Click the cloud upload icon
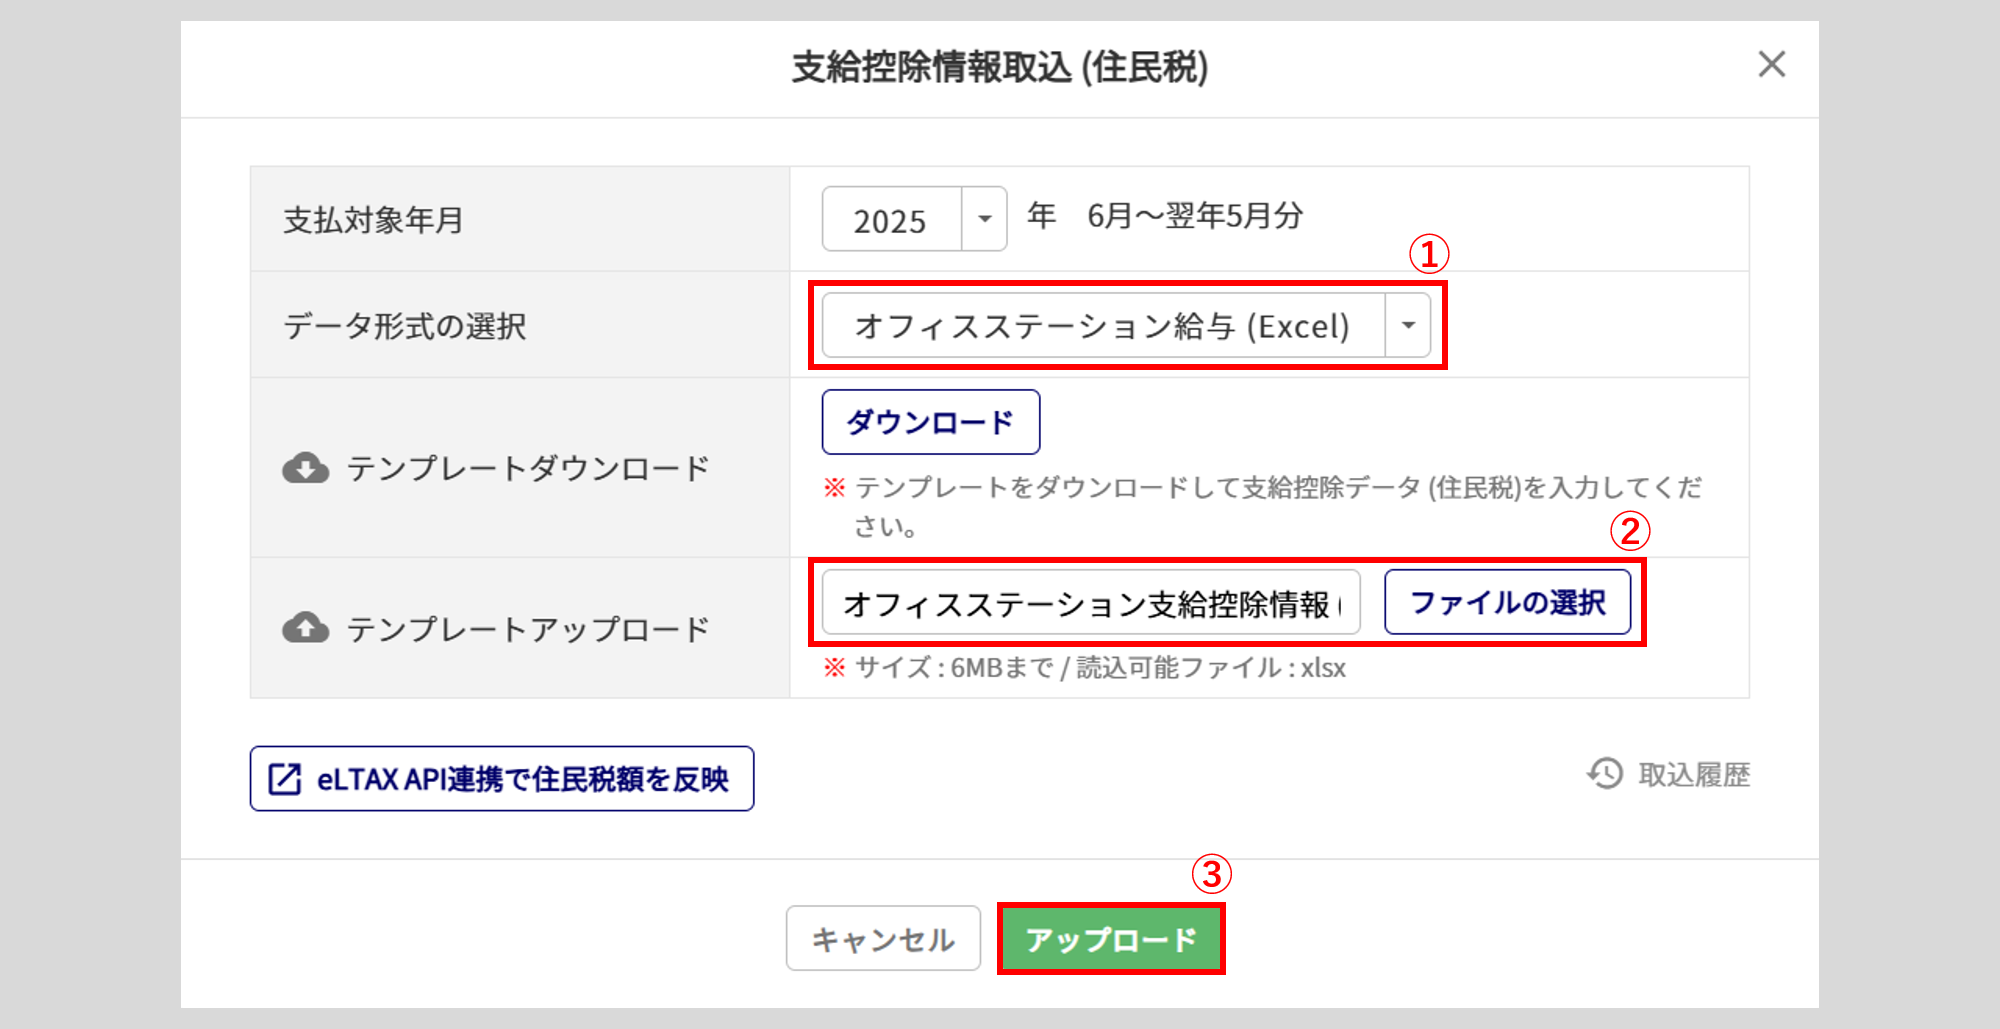The height and width of the screenshot is (1029, 2000). pyautogui.click(x=305, y=628)
